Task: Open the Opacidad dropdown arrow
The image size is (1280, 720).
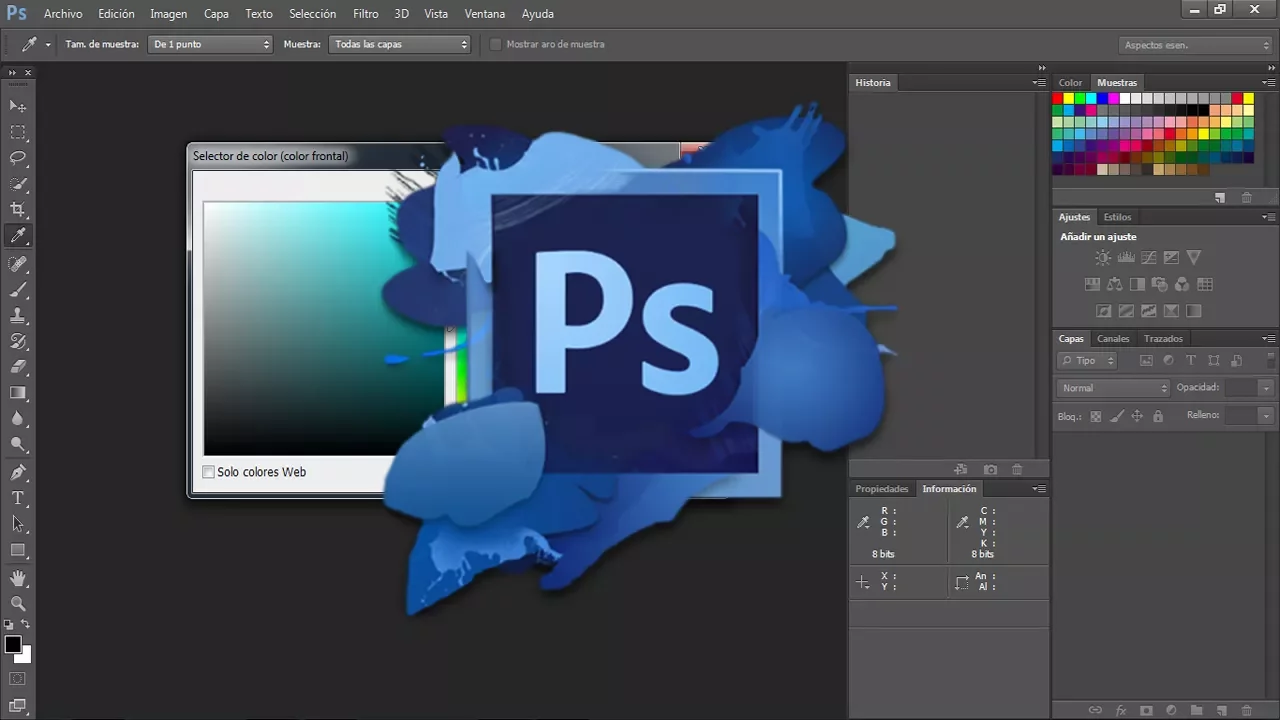Action: coord(1267,388)
